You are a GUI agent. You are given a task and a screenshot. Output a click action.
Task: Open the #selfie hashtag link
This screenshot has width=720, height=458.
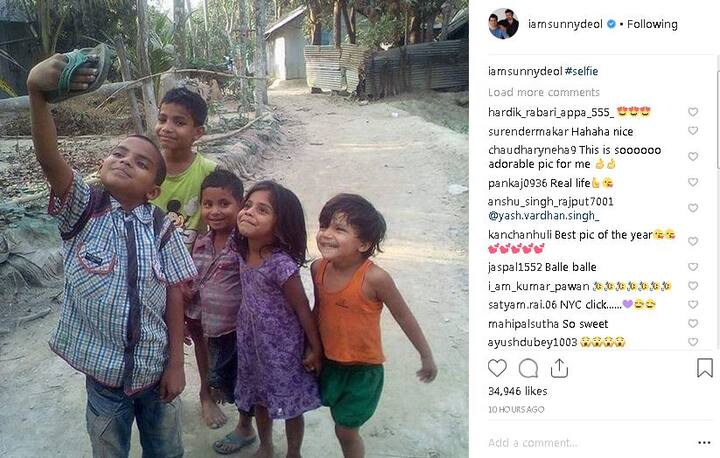click(x=581, y=71)
